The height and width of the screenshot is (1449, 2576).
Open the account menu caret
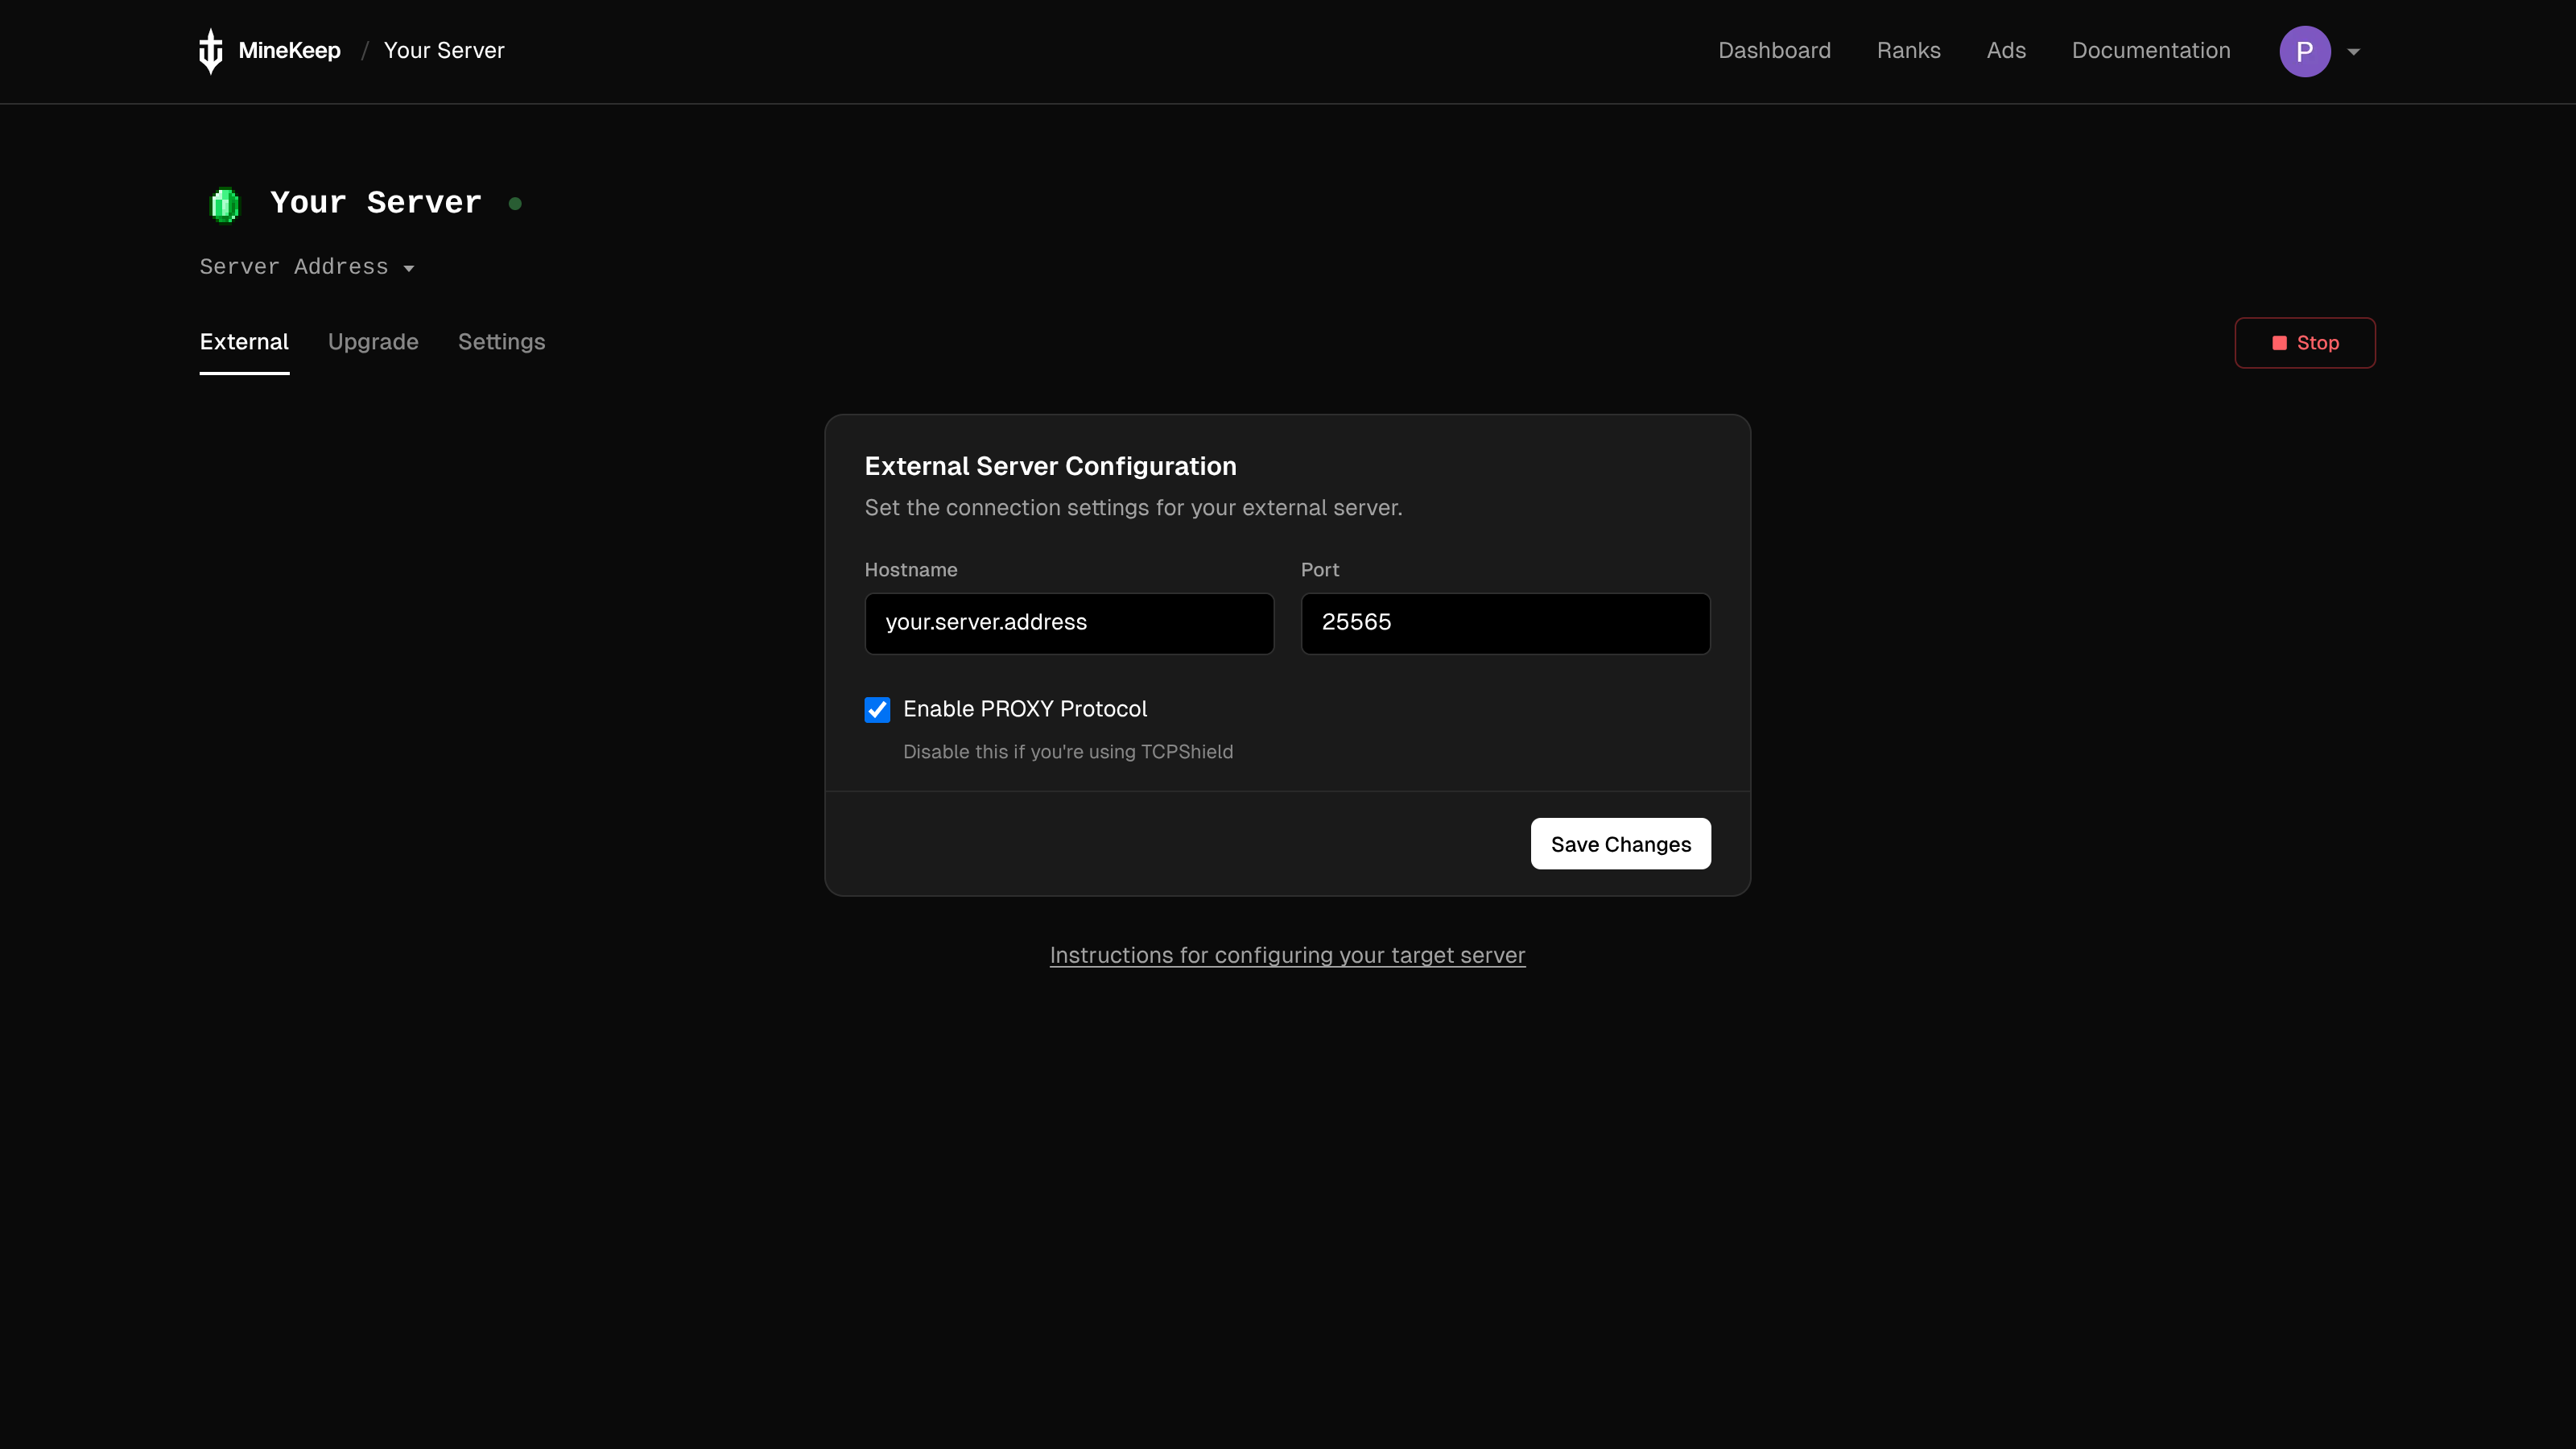coord(2354,52)
